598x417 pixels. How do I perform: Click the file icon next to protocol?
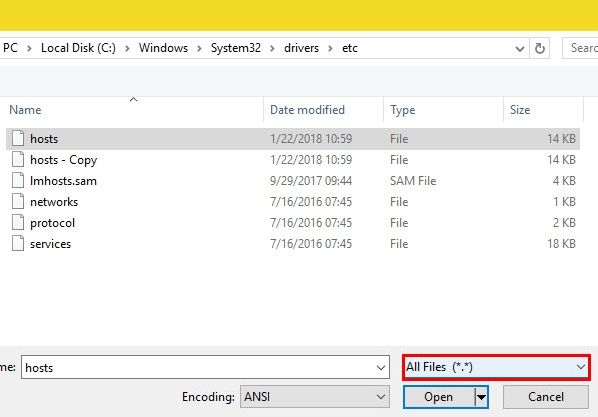tap(18, 222)
